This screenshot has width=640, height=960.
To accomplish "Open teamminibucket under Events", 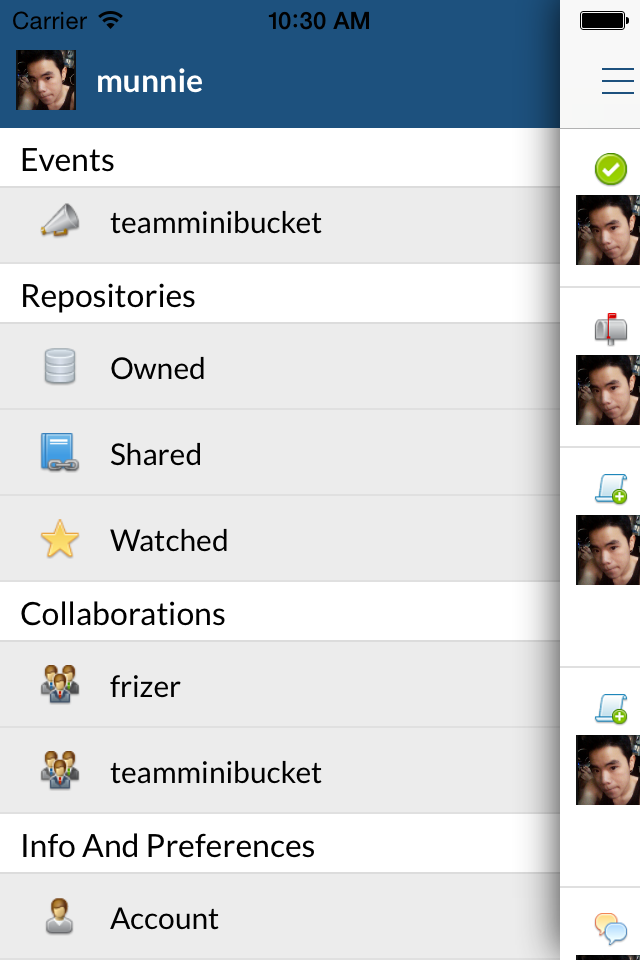I will click(x=216, y=222).
